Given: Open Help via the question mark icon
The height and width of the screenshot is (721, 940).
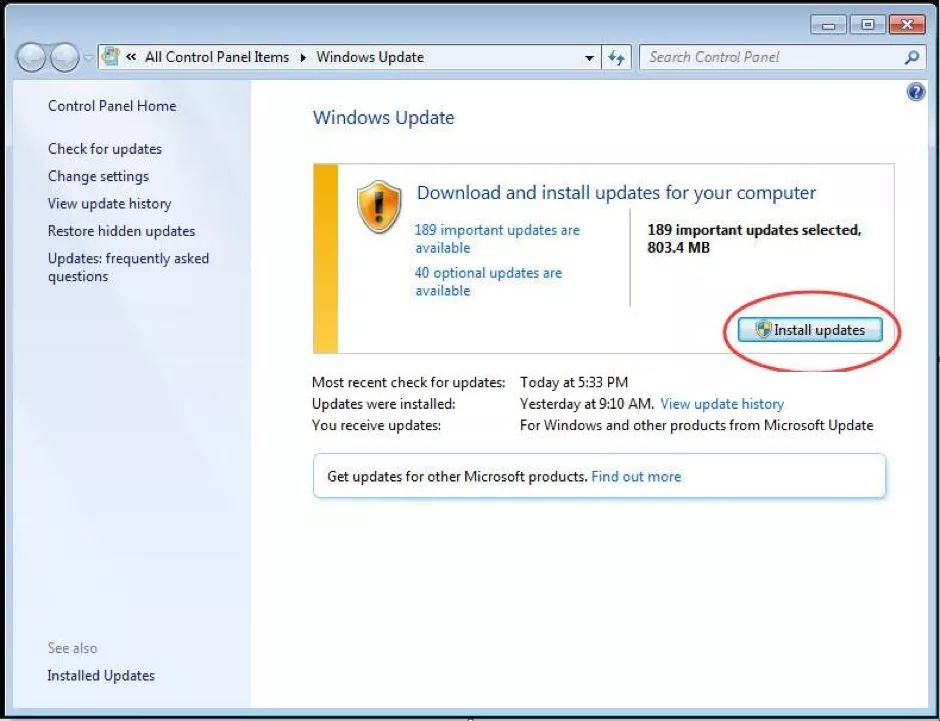Looking at the screenshot, I should coord(916,91).
